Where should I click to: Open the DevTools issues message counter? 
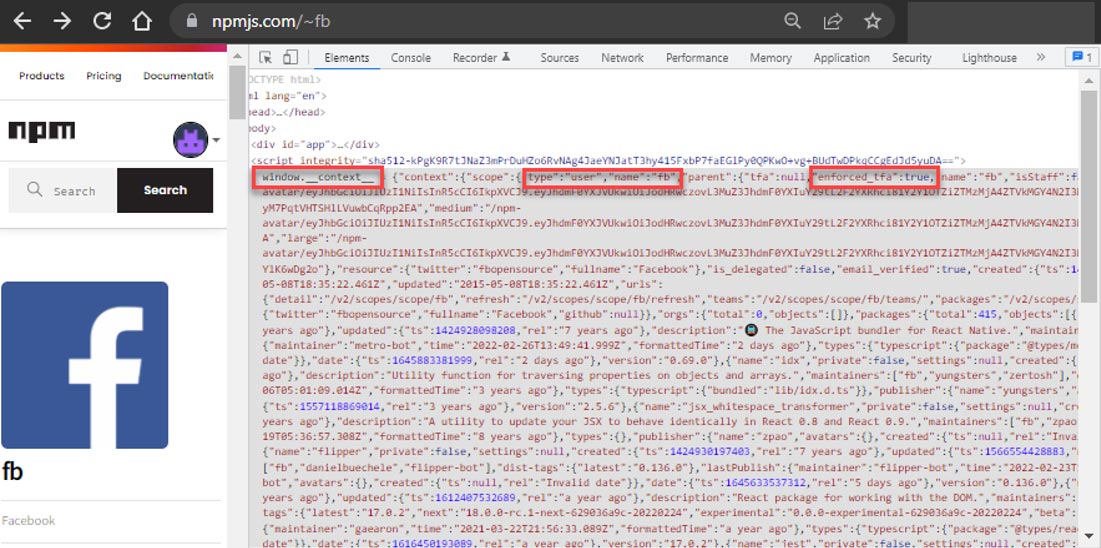pos(1081,58)
